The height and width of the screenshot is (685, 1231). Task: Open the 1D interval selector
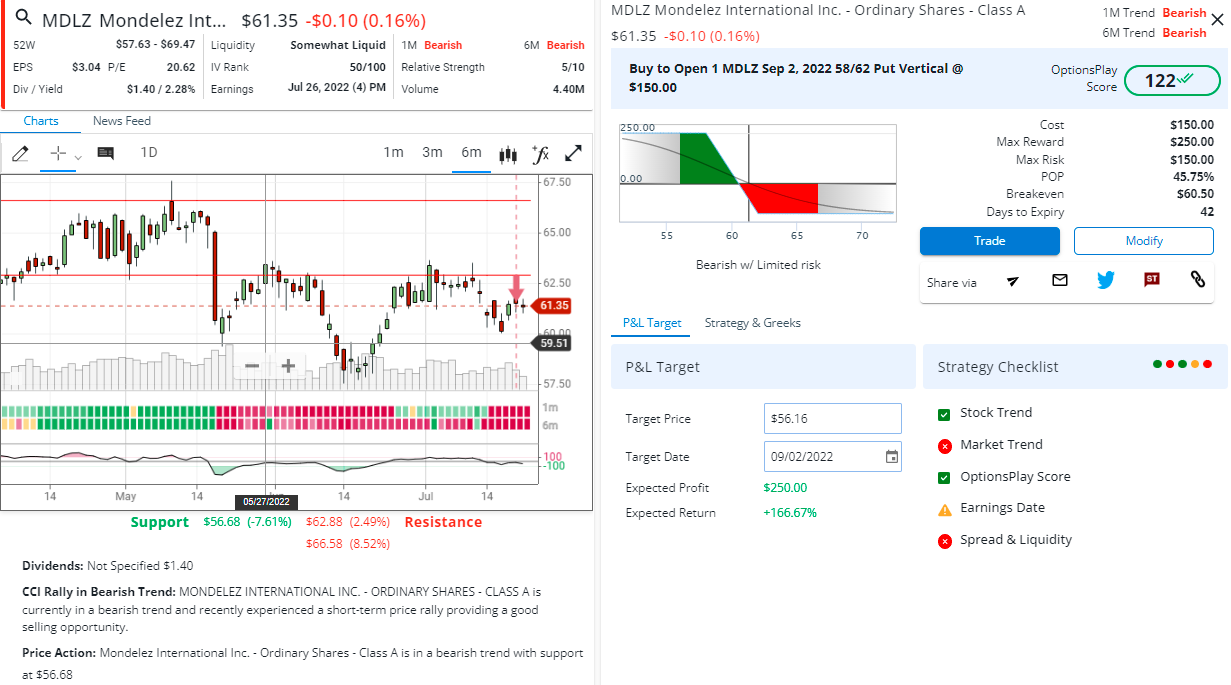coord(149,152)
